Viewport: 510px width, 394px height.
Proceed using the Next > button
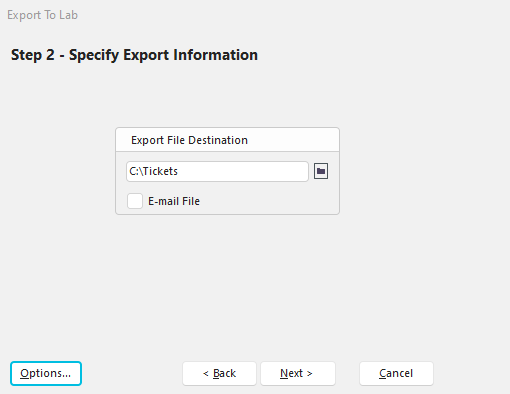click(x=298, y=373)
